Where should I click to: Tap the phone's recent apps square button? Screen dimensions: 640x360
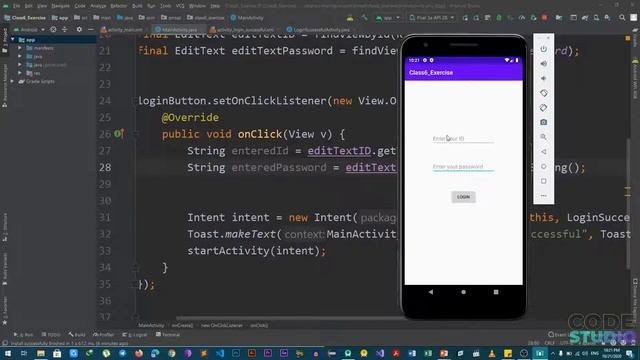pos(496,292)
